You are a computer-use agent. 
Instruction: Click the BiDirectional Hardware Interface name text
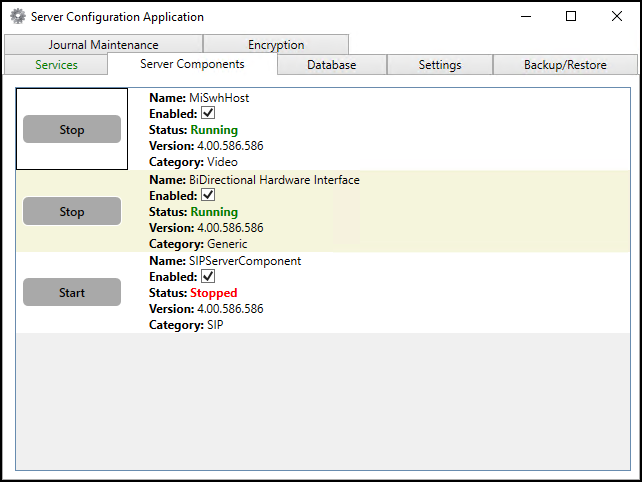[274, 180]
